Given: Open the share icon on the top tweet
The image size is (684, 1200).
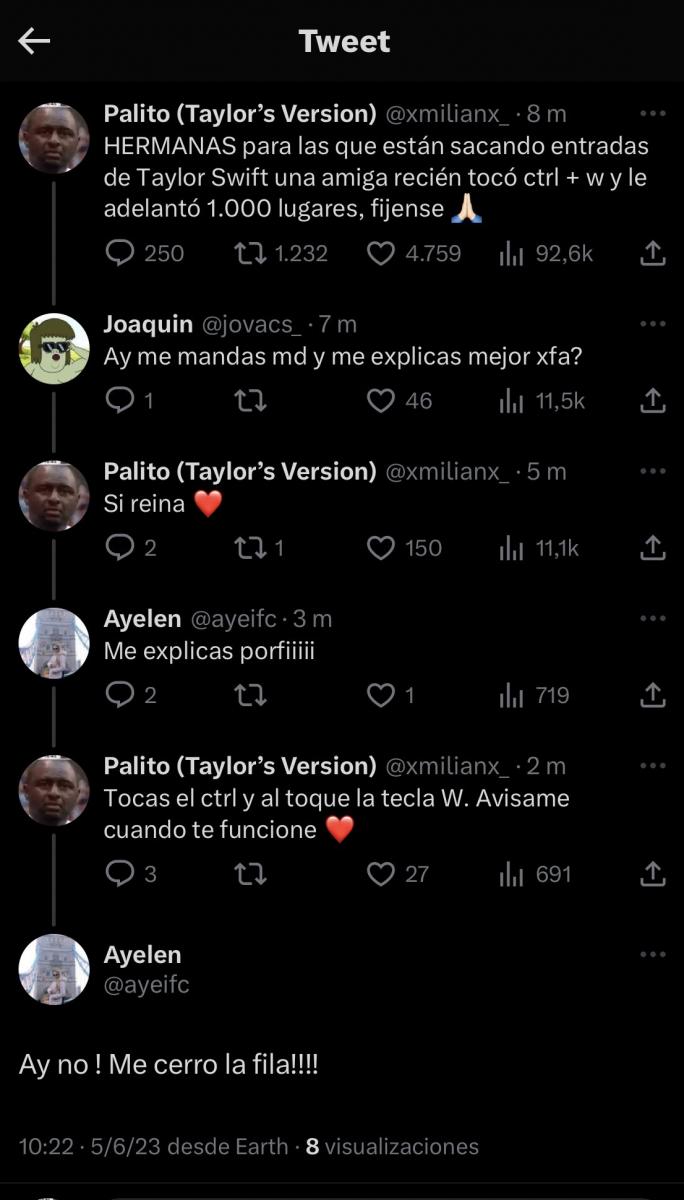Looking at the screenshot, I should [652, 253].
